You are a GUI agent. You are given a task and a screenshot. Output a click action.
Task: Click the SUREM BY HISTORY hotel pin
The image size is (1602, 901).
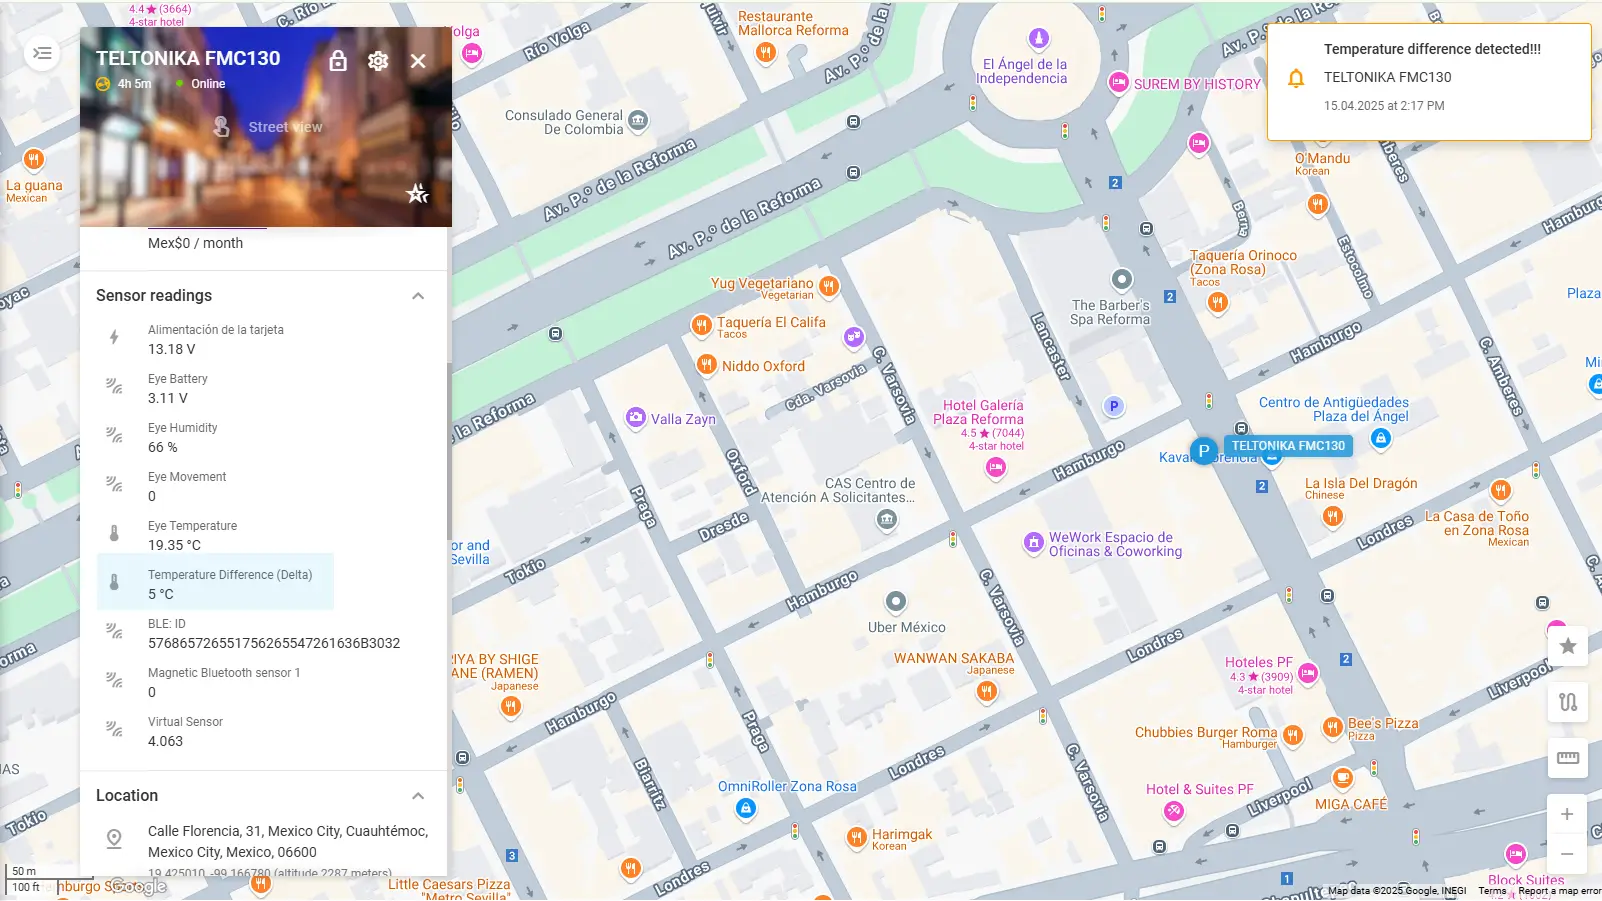(x=1119, y=83)
